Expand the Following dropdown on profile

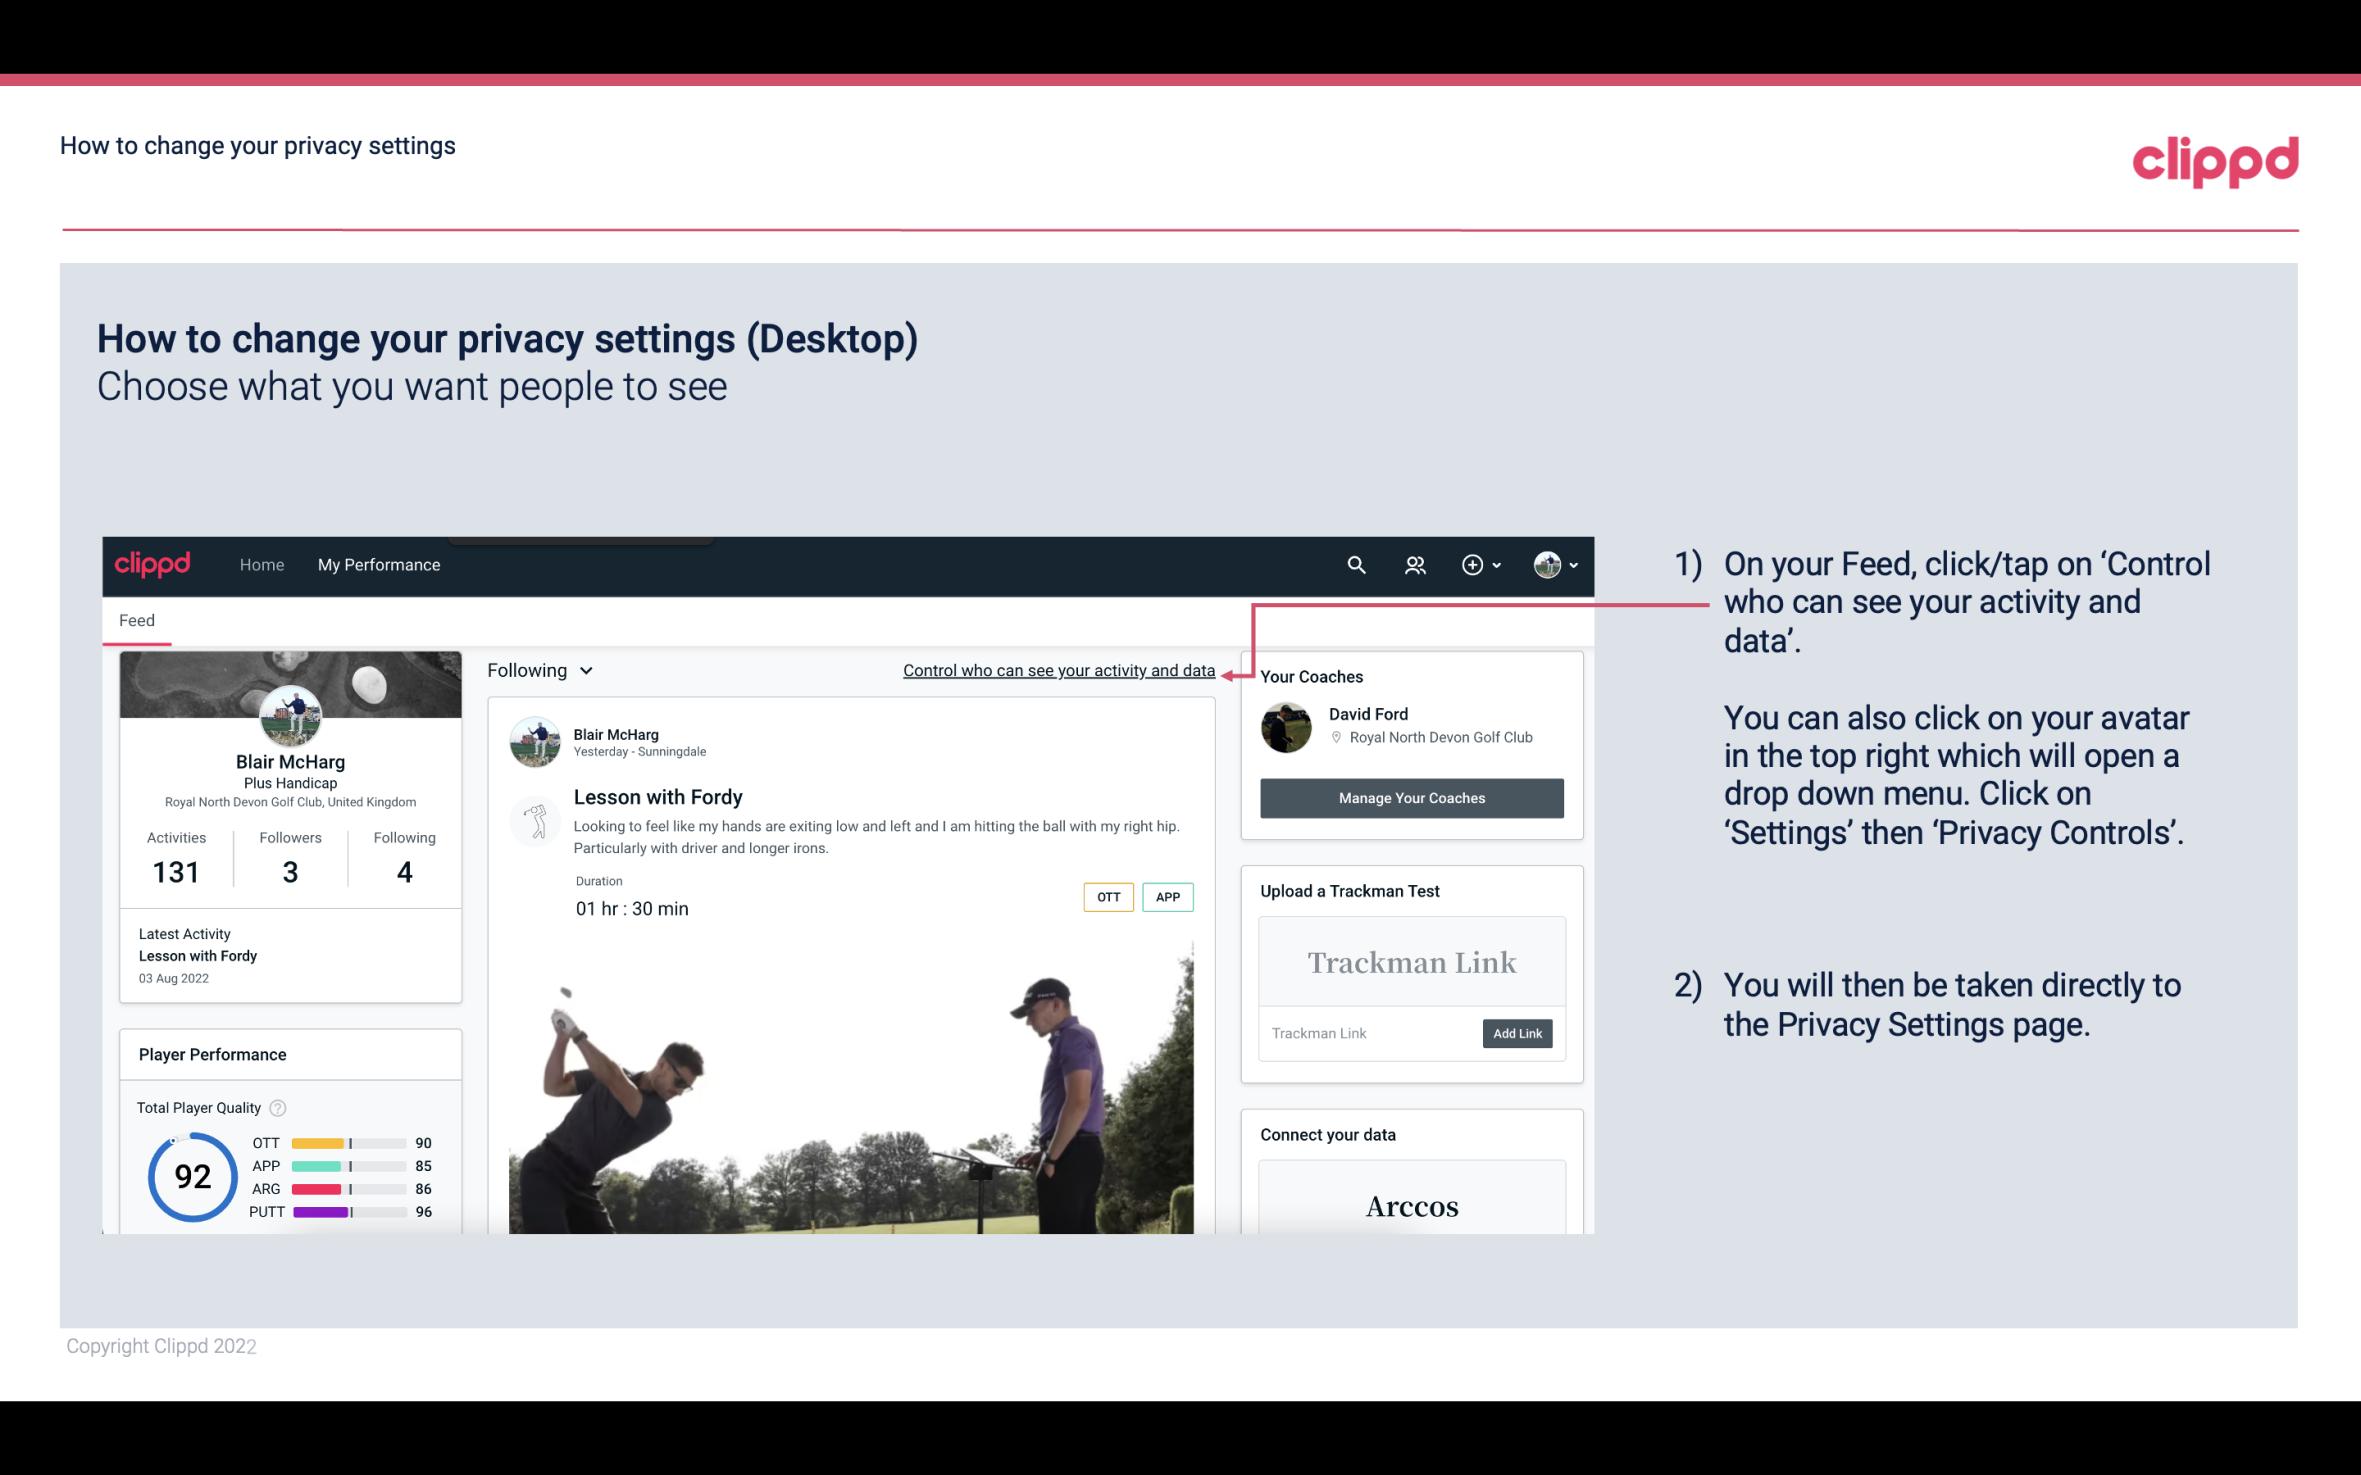click(538, 670)
